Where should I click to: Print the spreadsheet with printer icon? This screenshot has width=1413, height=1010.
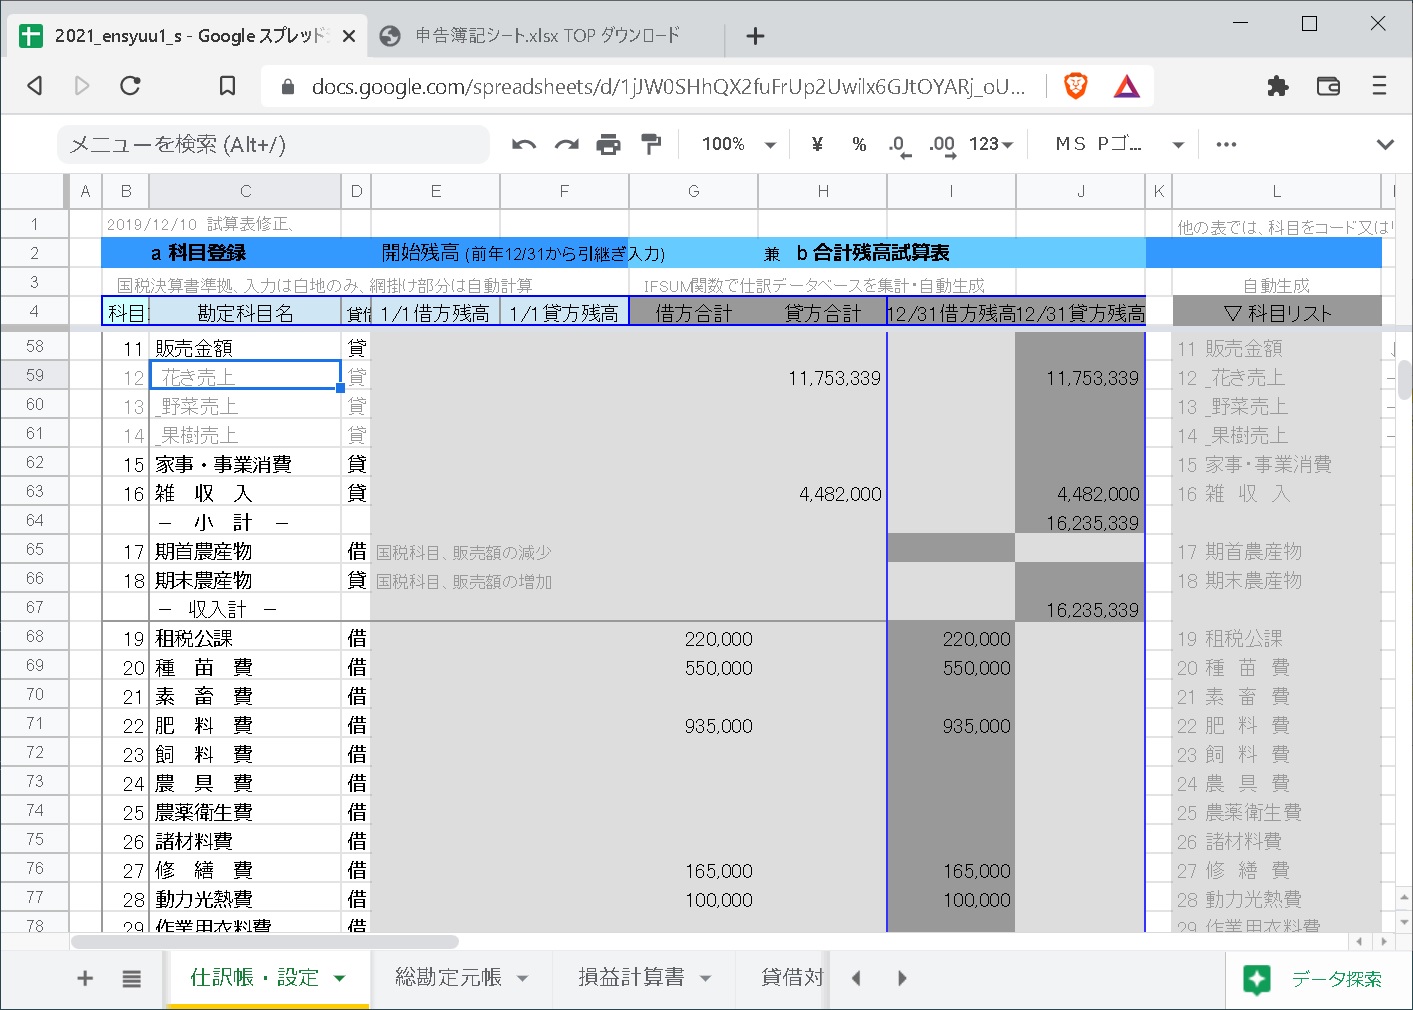point(608,145)
